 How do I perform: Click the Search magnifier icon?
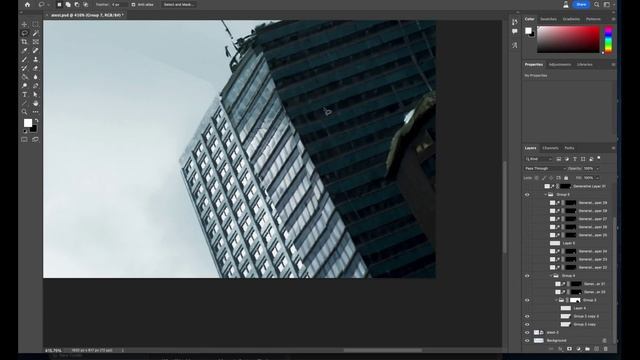(x=597, y=4)
